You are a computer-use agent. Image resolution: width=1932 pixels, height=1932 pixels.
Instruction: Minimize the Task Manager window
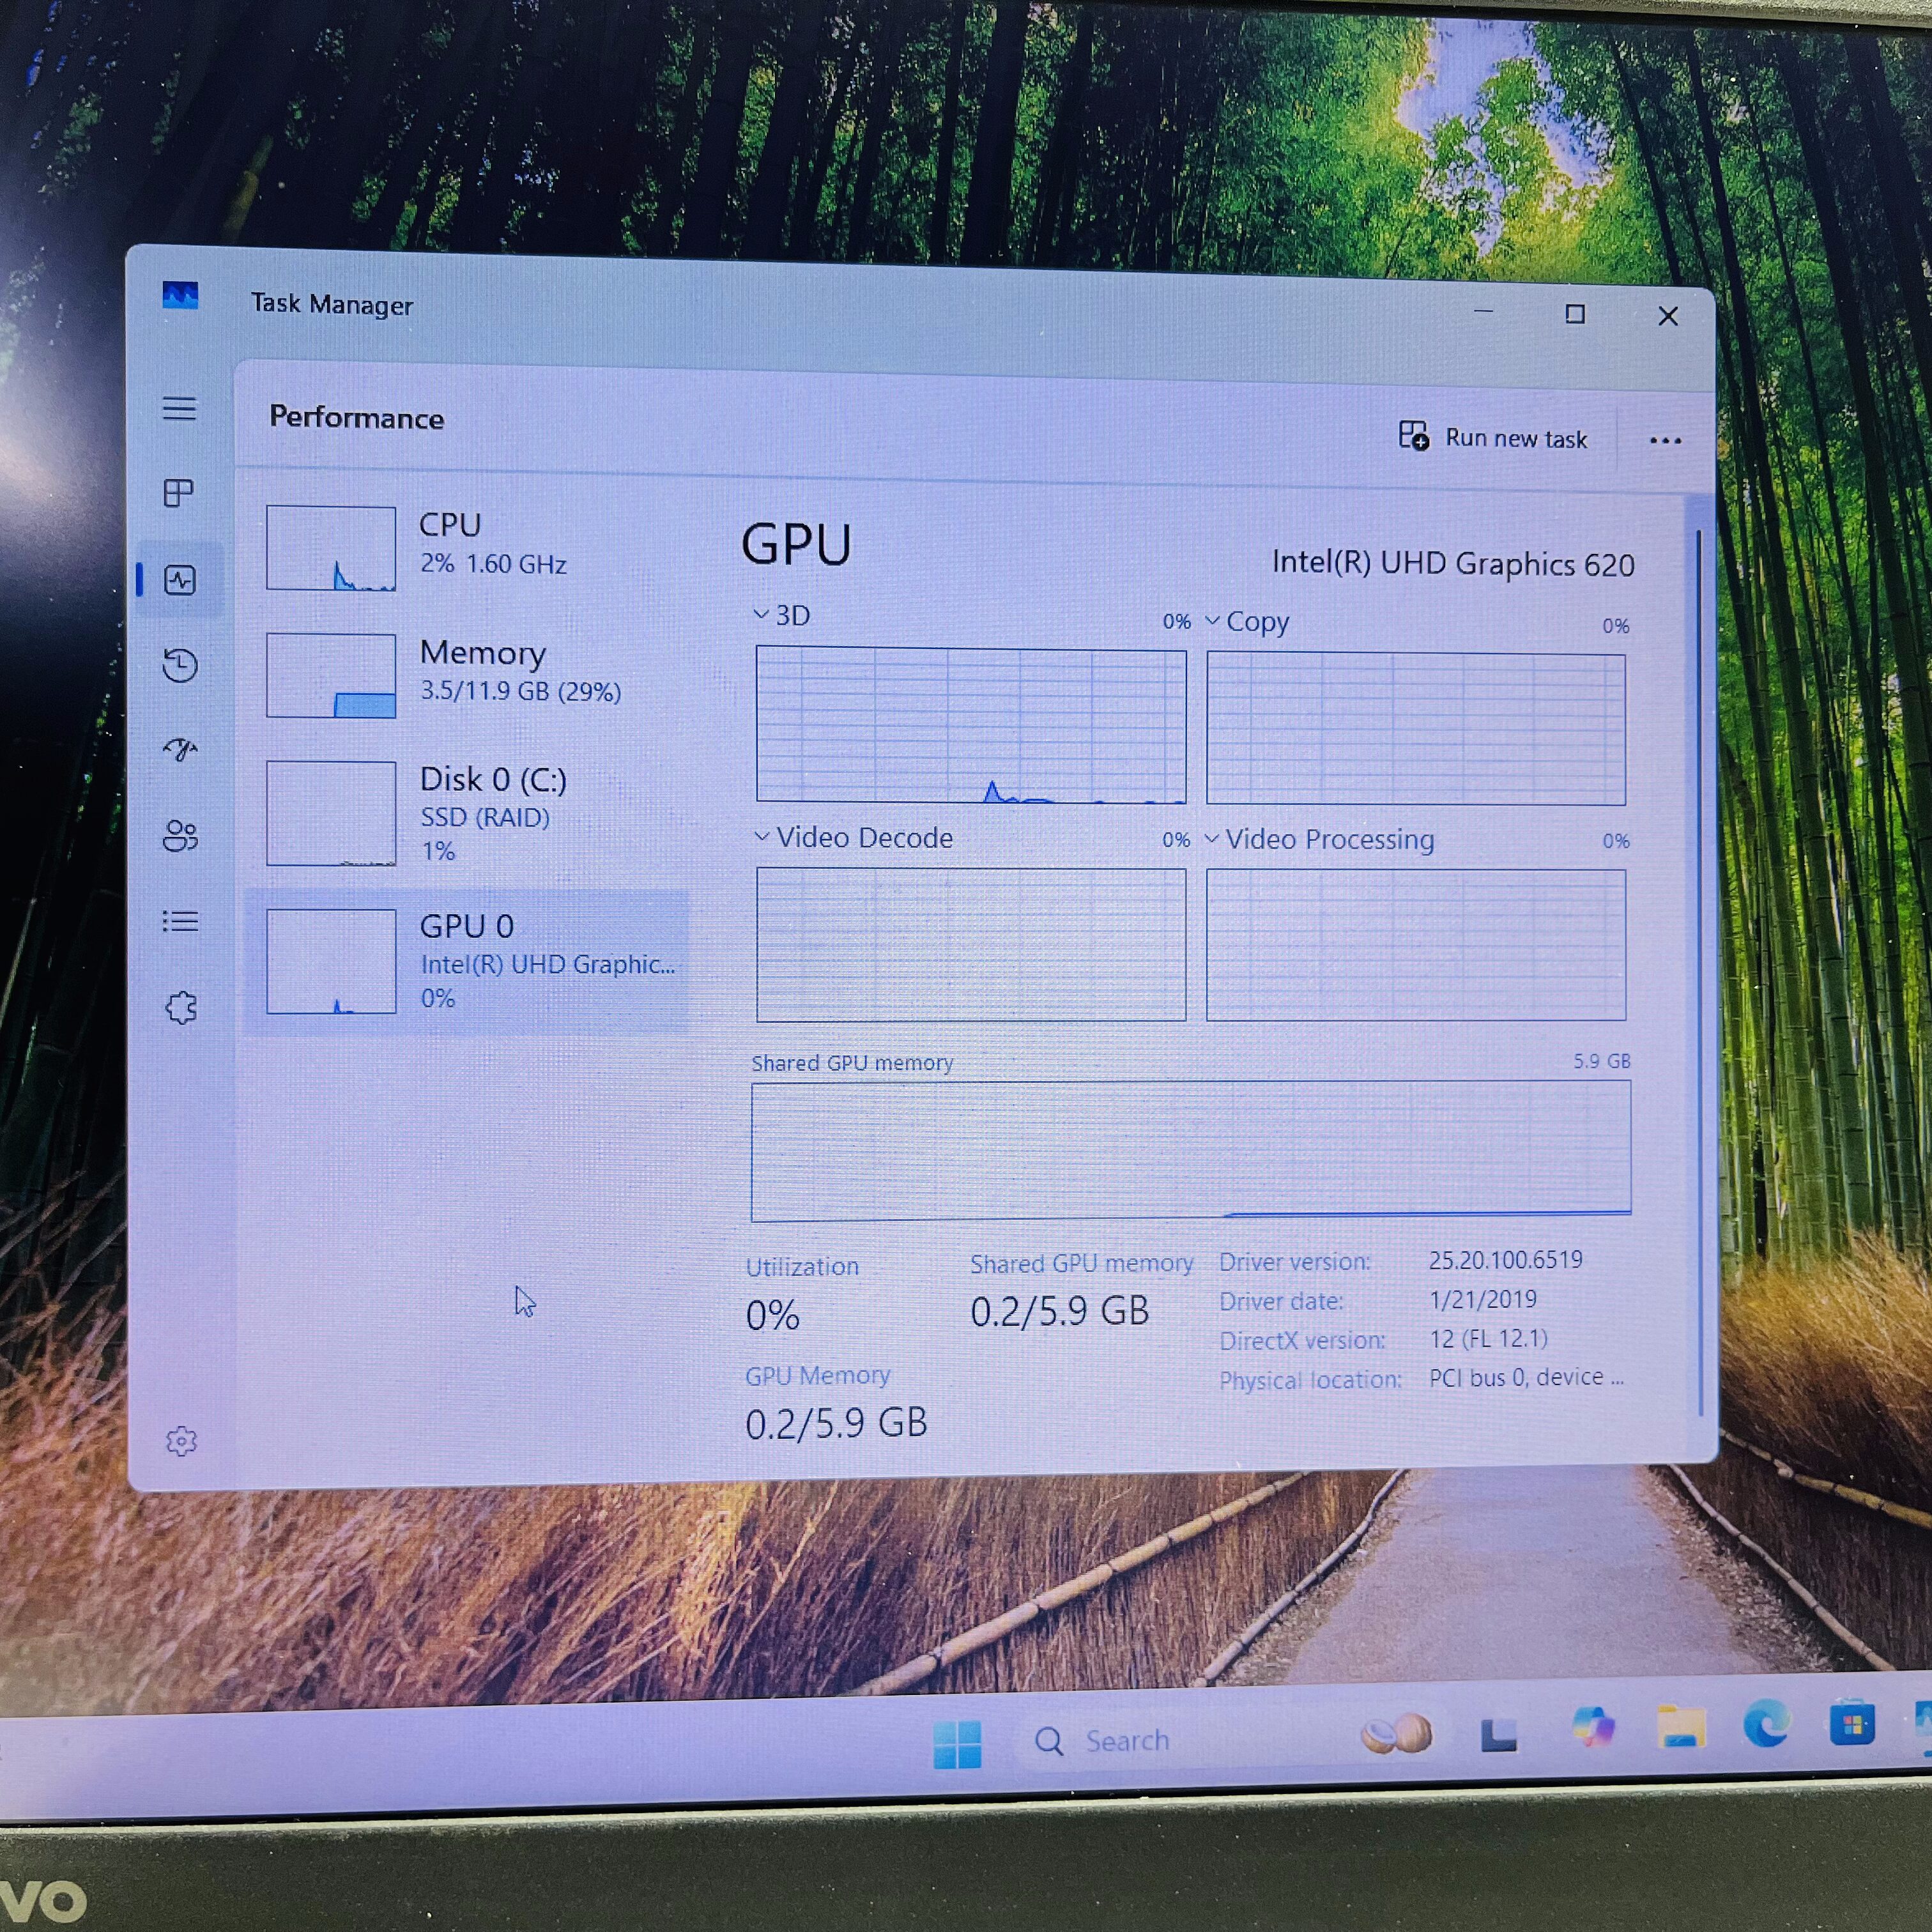tap(1483, 311)
